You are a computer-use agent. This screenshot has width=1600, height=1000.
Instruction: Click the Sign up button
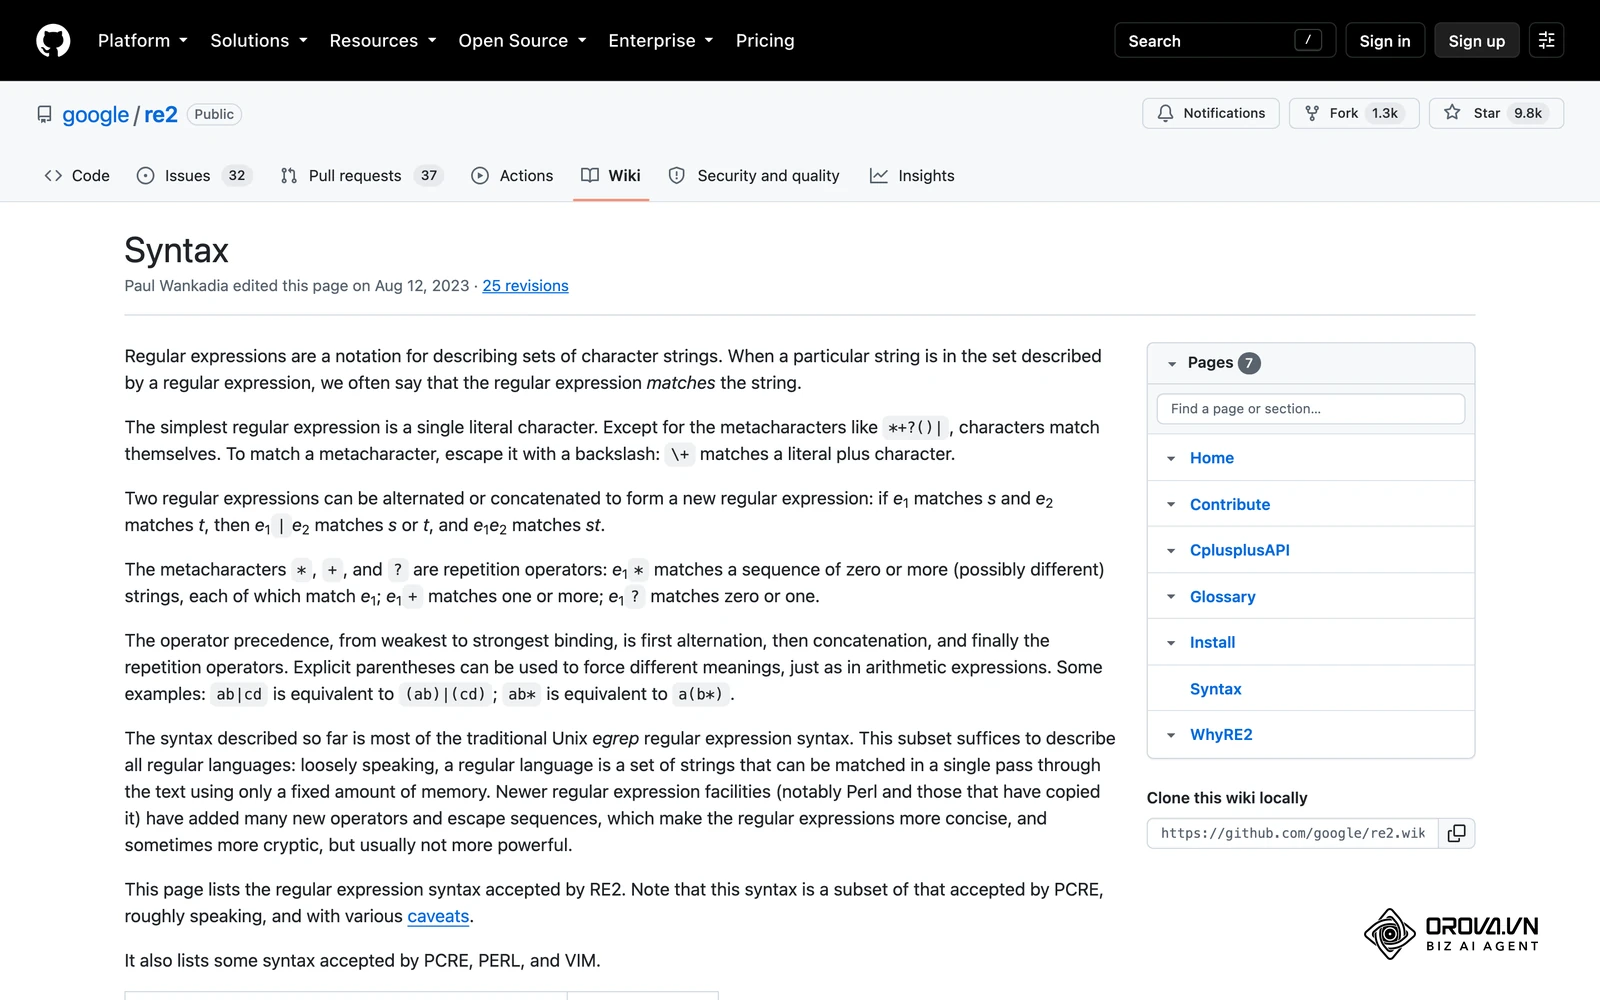1477,41
